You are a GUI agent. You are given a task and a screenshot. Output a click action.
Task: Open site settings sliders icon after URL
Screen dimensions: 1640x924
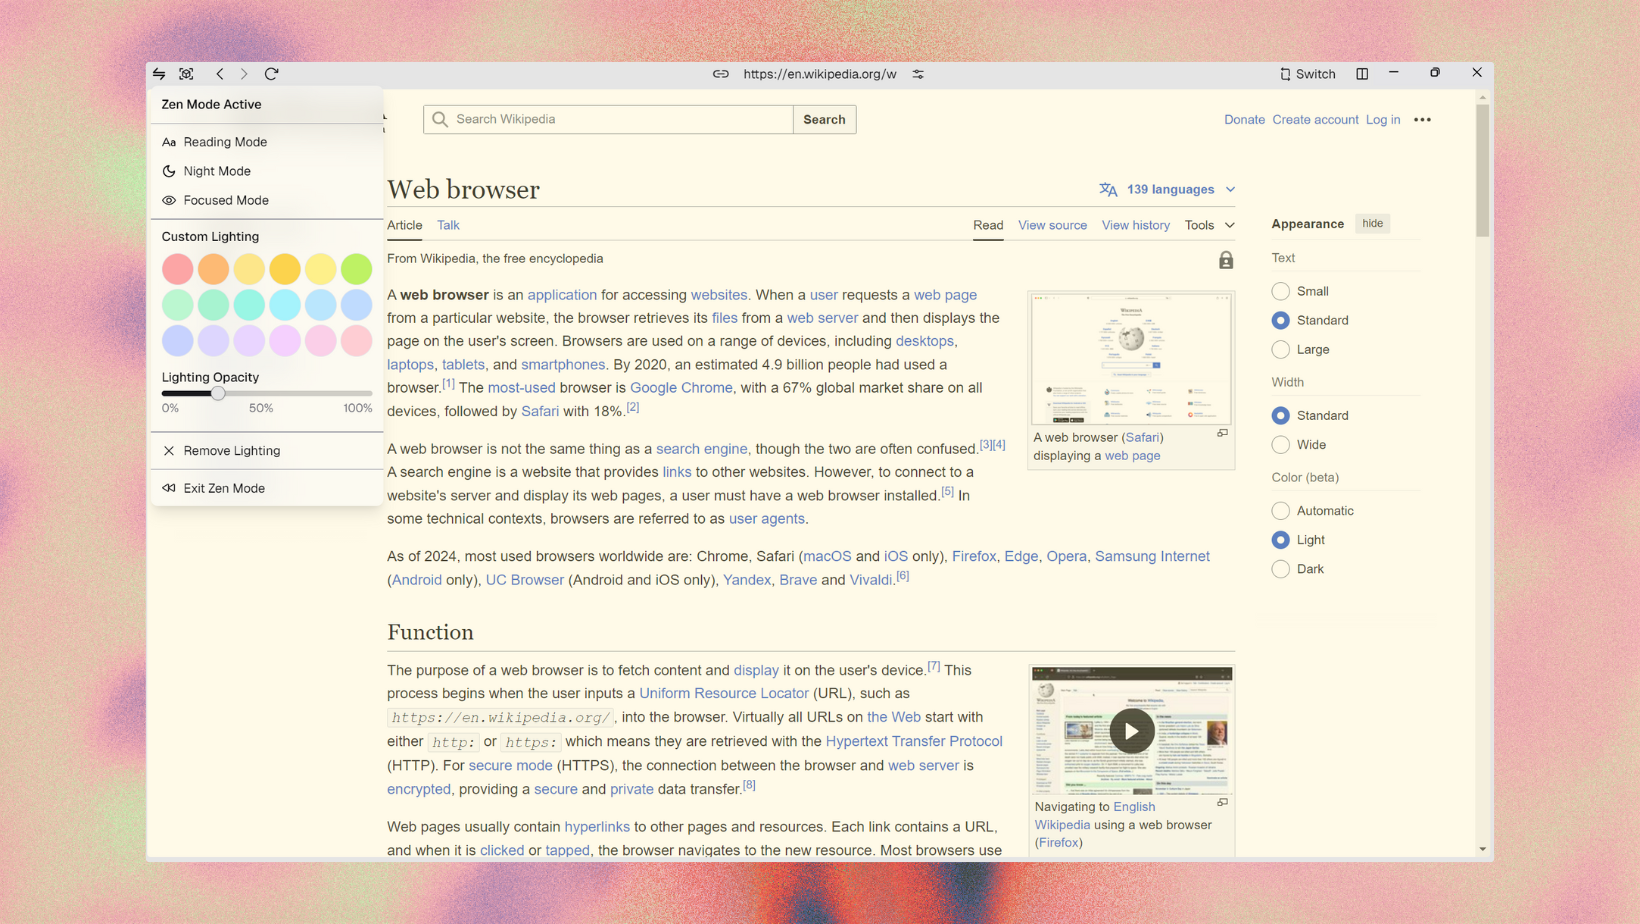918,74
